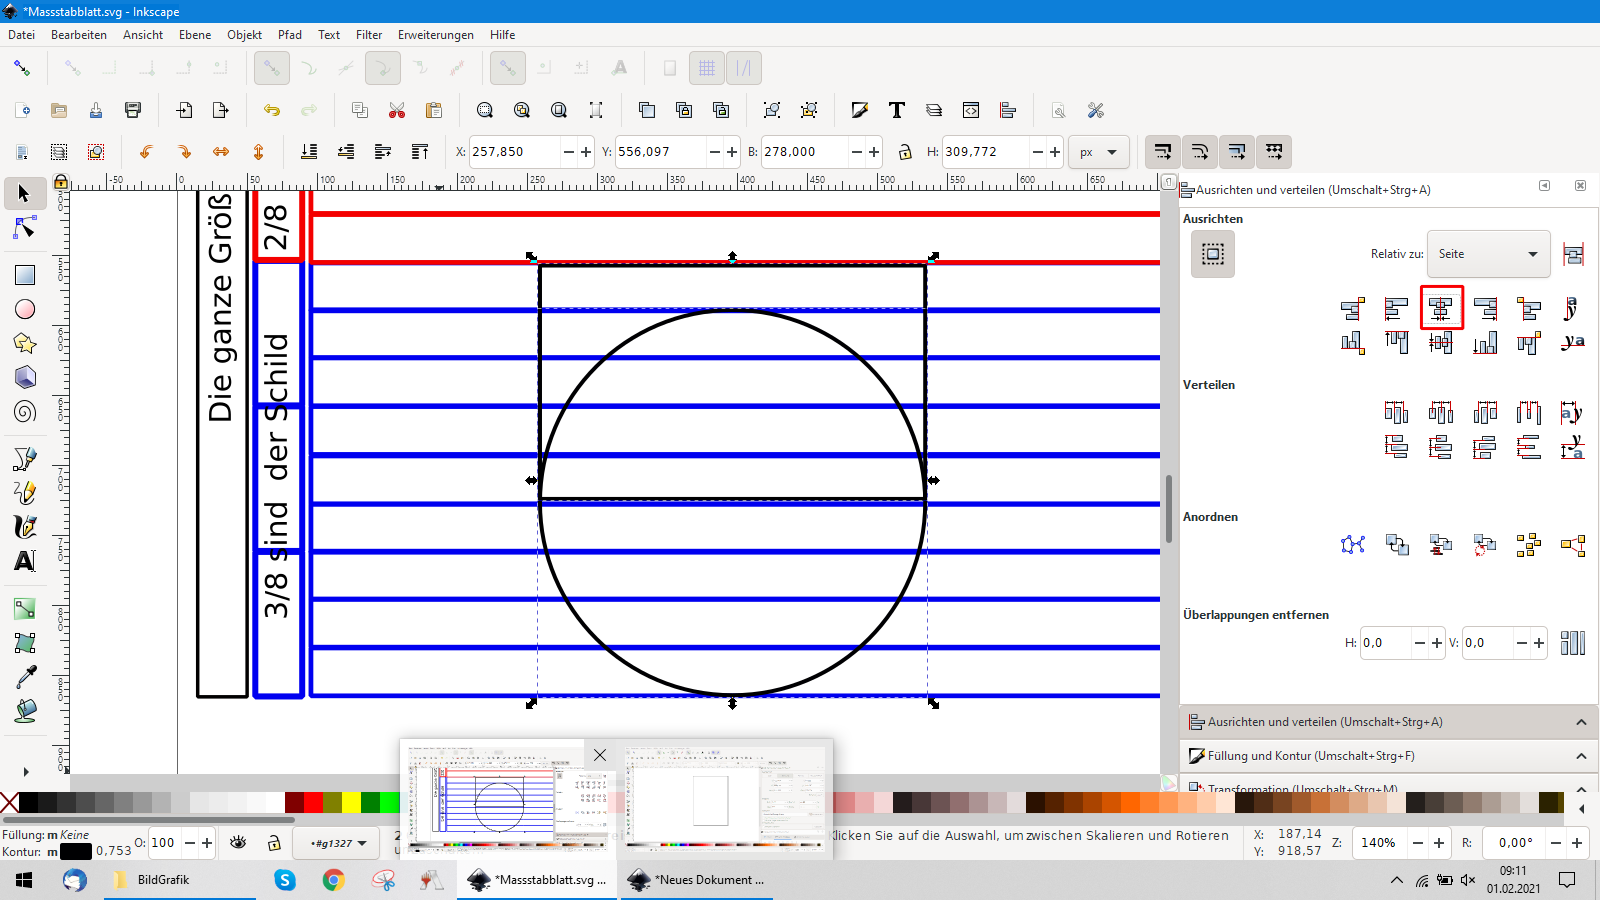1600x900 pixels.
Task: Open the 'Relativ zu' Seite dropdown
Action: click(1488, 254)
